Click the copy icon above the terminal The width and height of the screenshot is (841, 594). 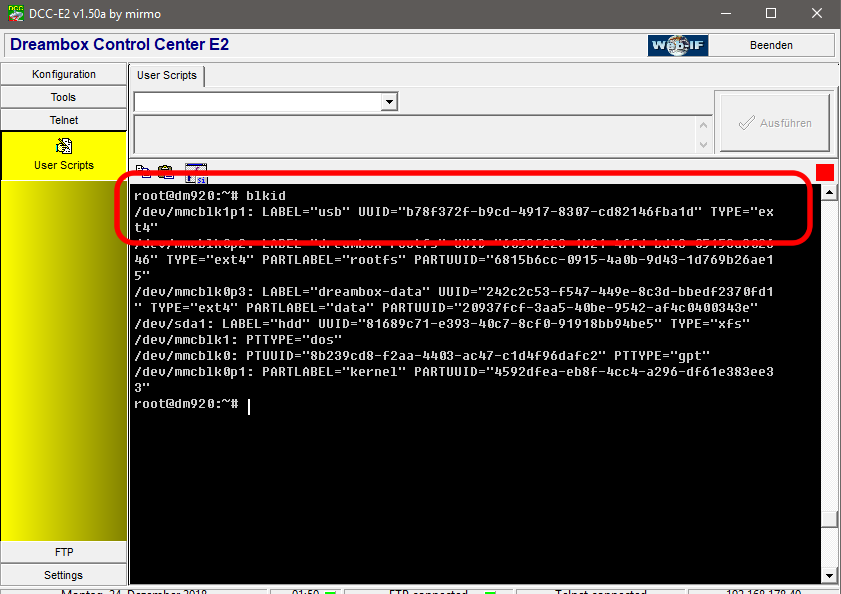[143, 172]
